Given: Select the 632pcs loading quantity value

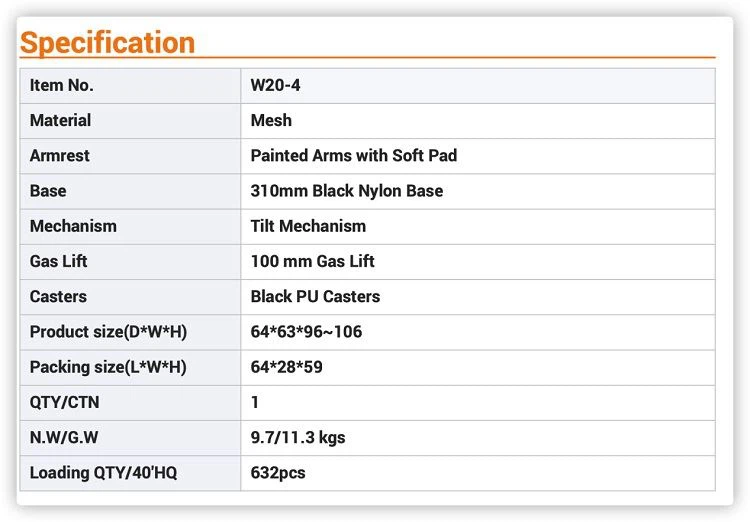Looking at the screenshot, I should coord(278,472).
